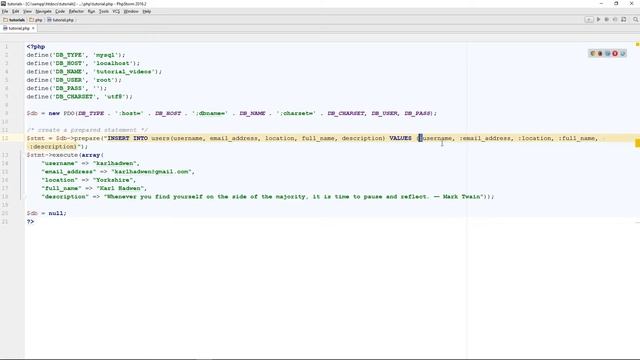This screenshot has height=360, width=640.
Task: Maximize/restore the PhpStorm window
Action: pyautogui.click(x=616, y=3)
